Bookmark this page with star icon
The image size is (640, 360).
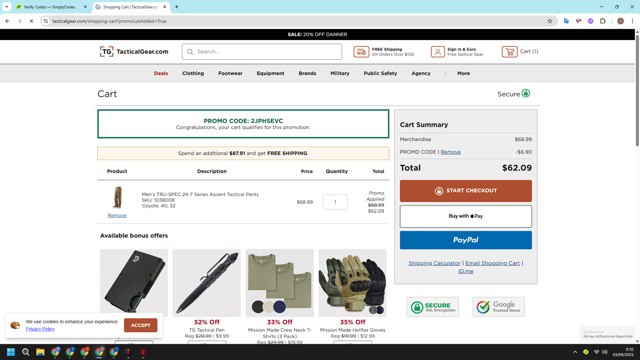coord(550,21)
